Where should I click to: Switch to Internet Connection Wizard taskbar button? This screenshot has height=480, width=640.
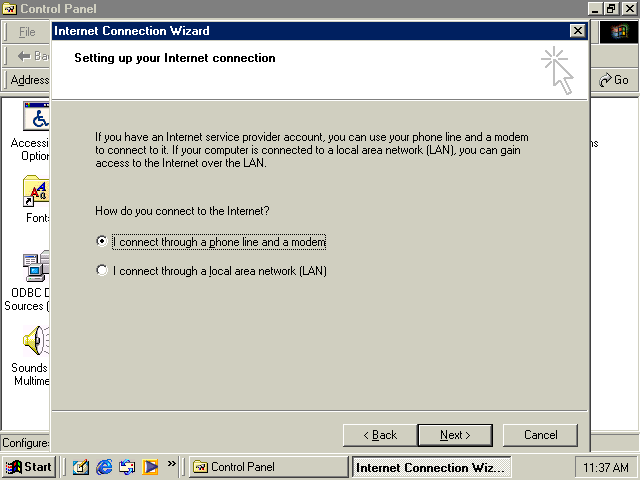point(431,467)
